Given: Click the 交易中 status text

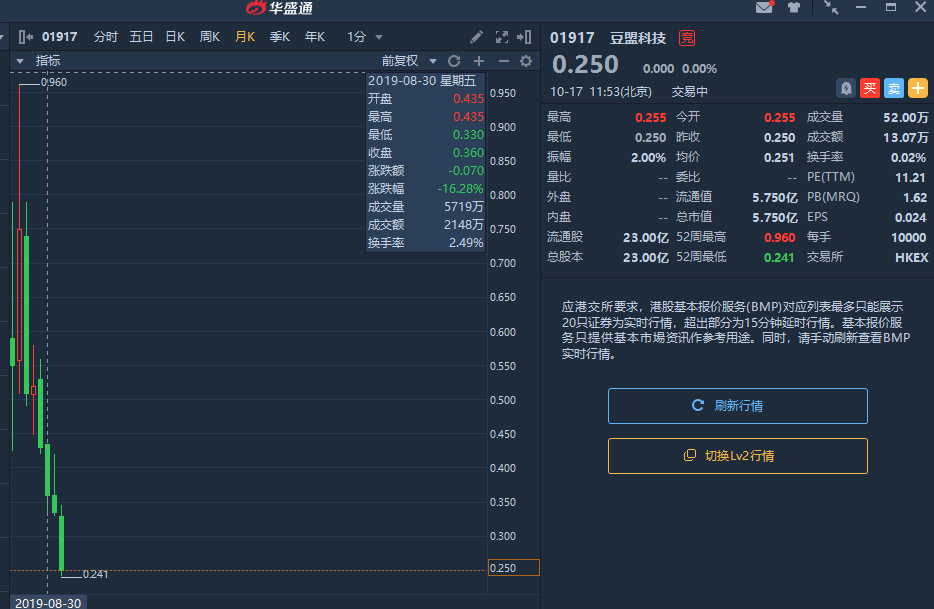Looking at the screenshot, I should [x=690, y=92].
